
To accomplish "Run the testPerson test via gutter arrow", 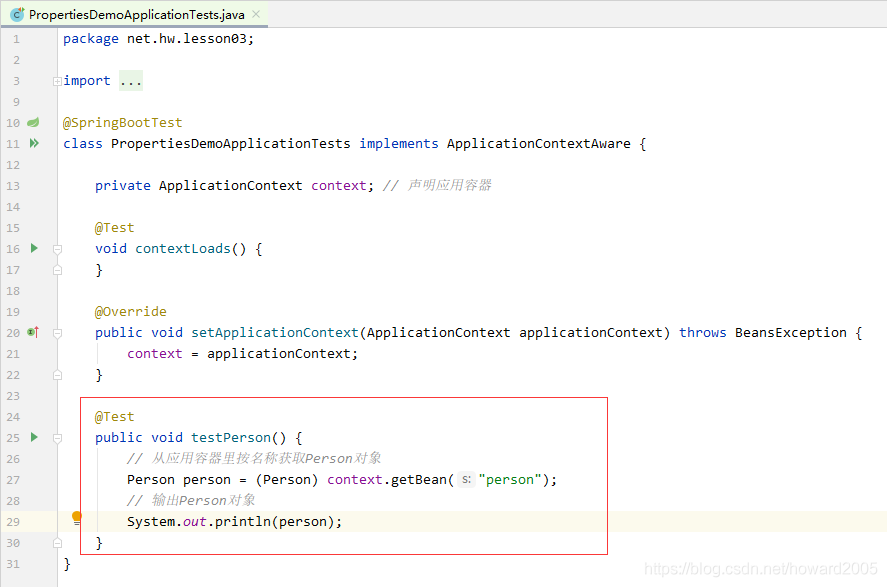I will (x=34, y=437).
